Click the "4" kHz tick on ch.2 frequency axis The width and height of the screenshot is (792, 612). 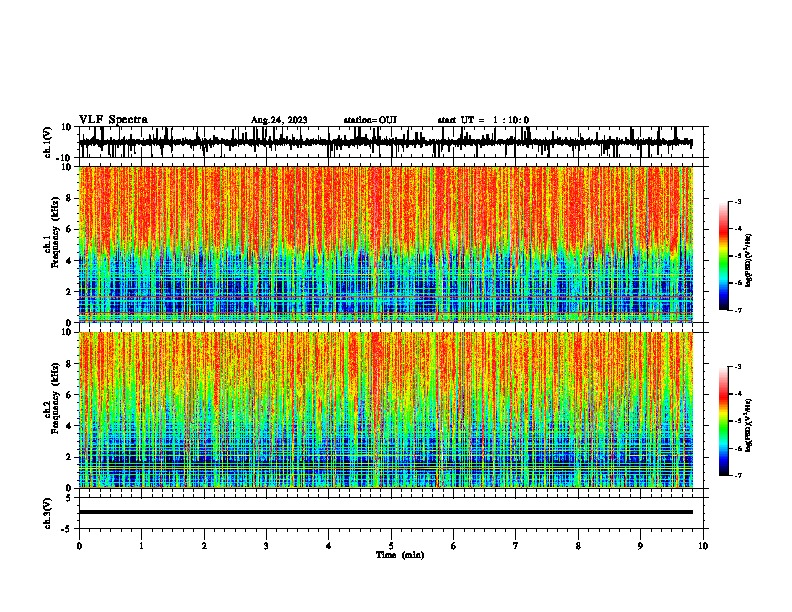click(69, 426)
